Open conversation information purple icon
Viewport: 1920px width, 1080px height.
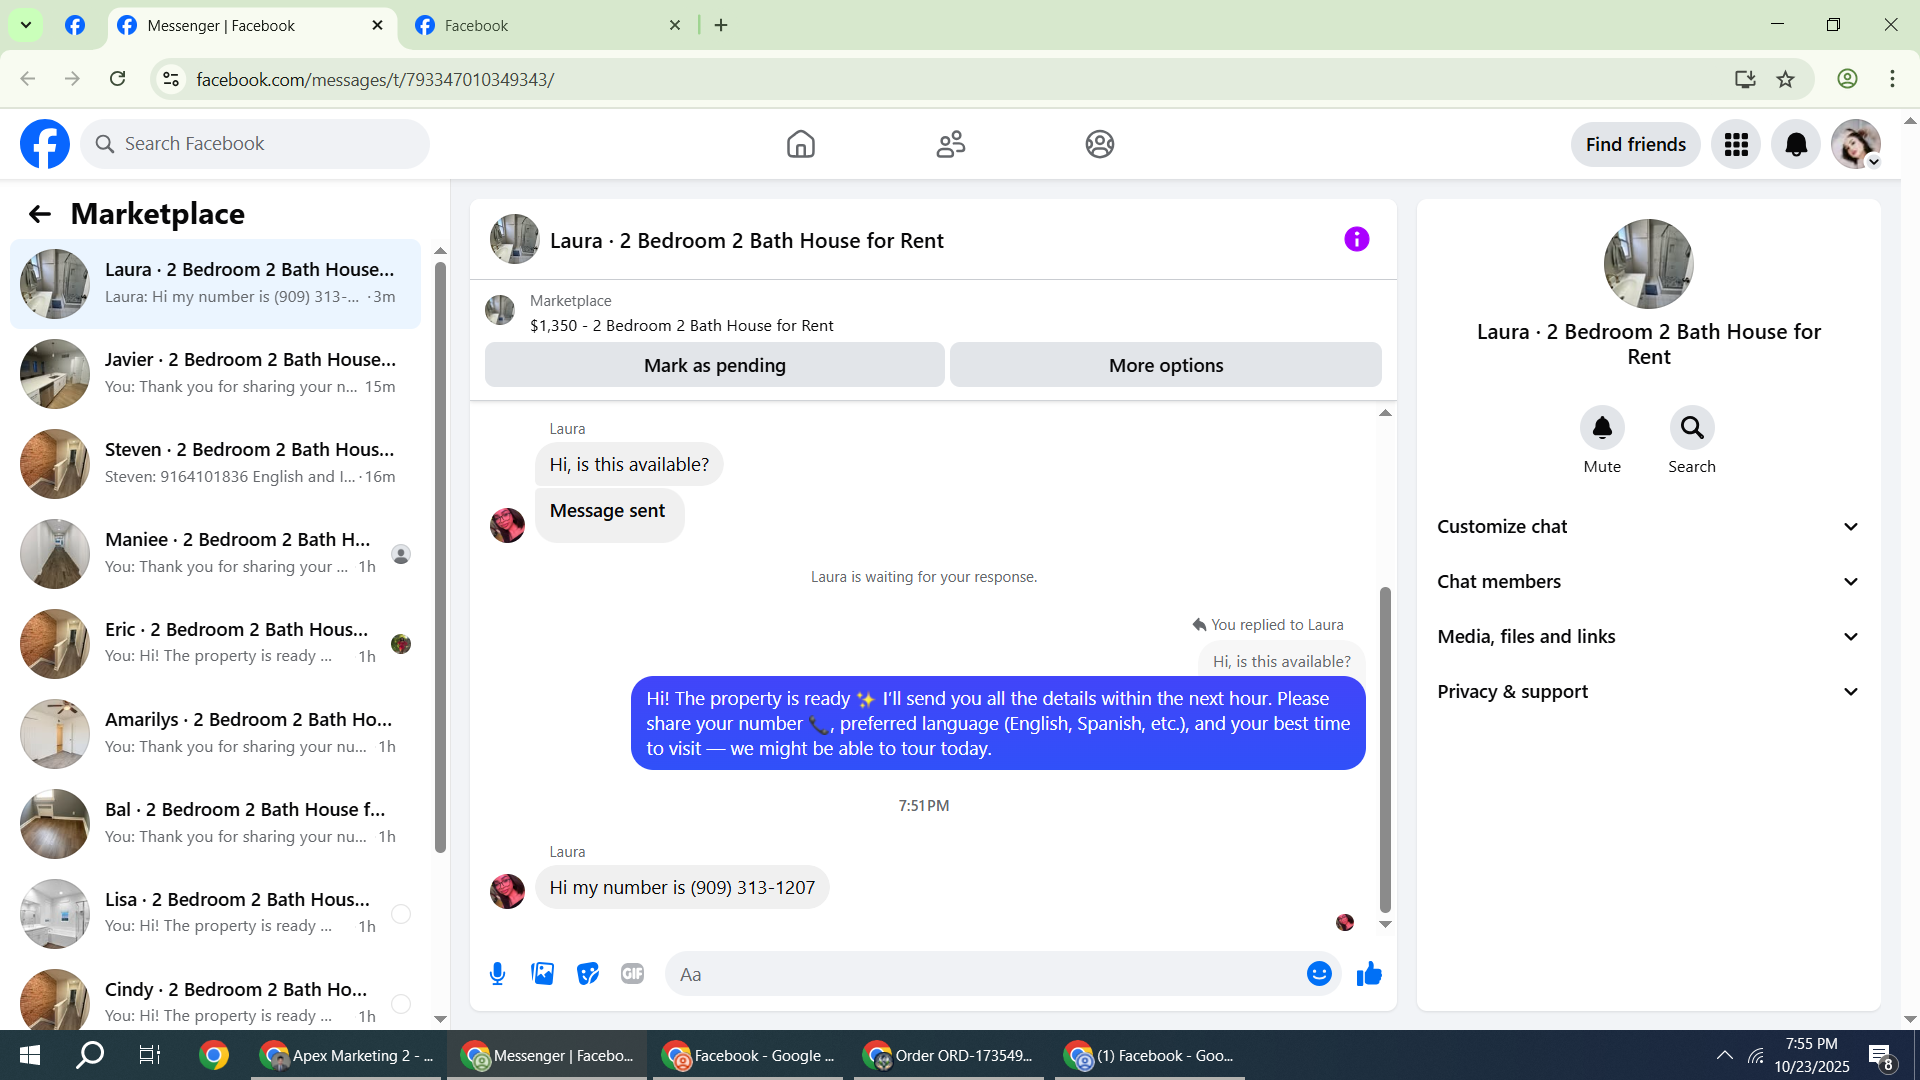pyautogui.click(x=1356, y=240)
